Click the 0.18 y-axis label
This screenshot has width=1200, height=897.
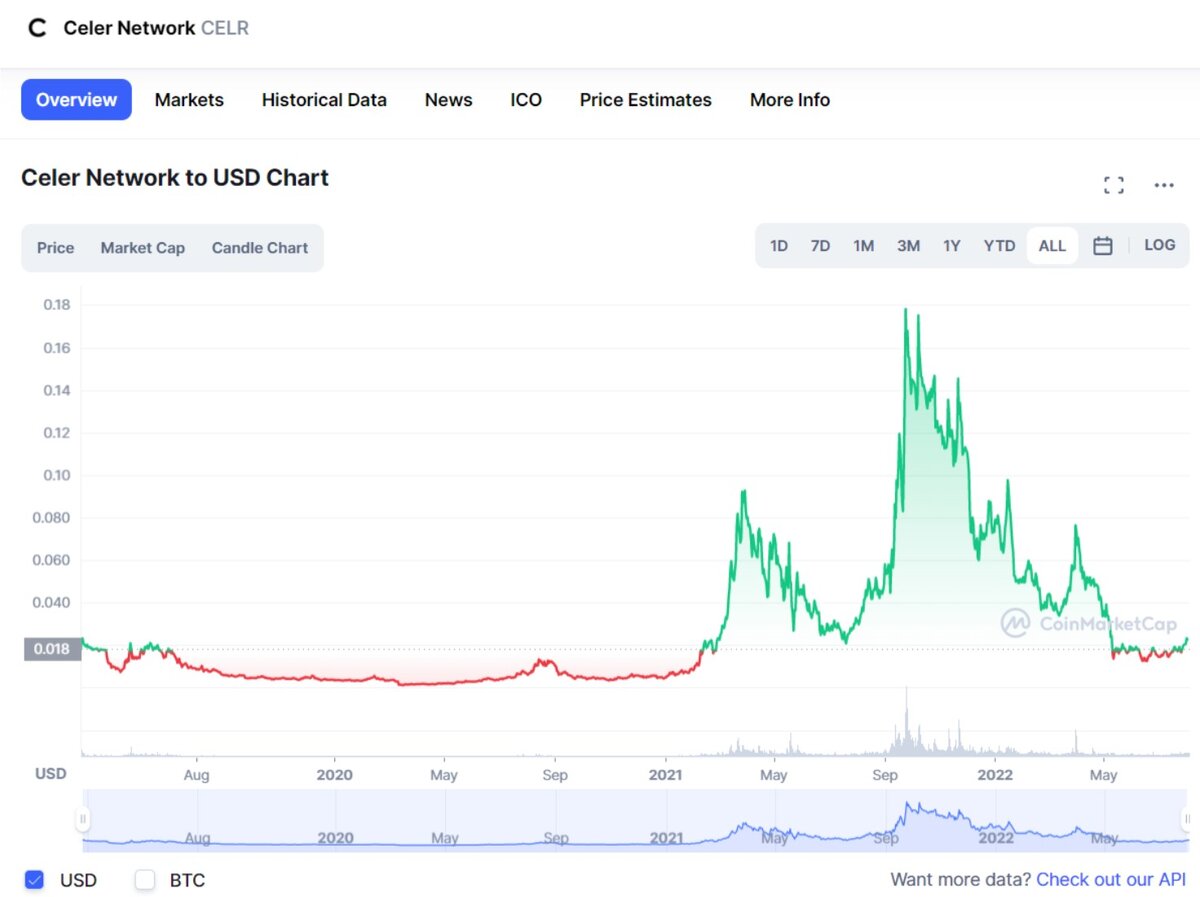pos(56,305)
